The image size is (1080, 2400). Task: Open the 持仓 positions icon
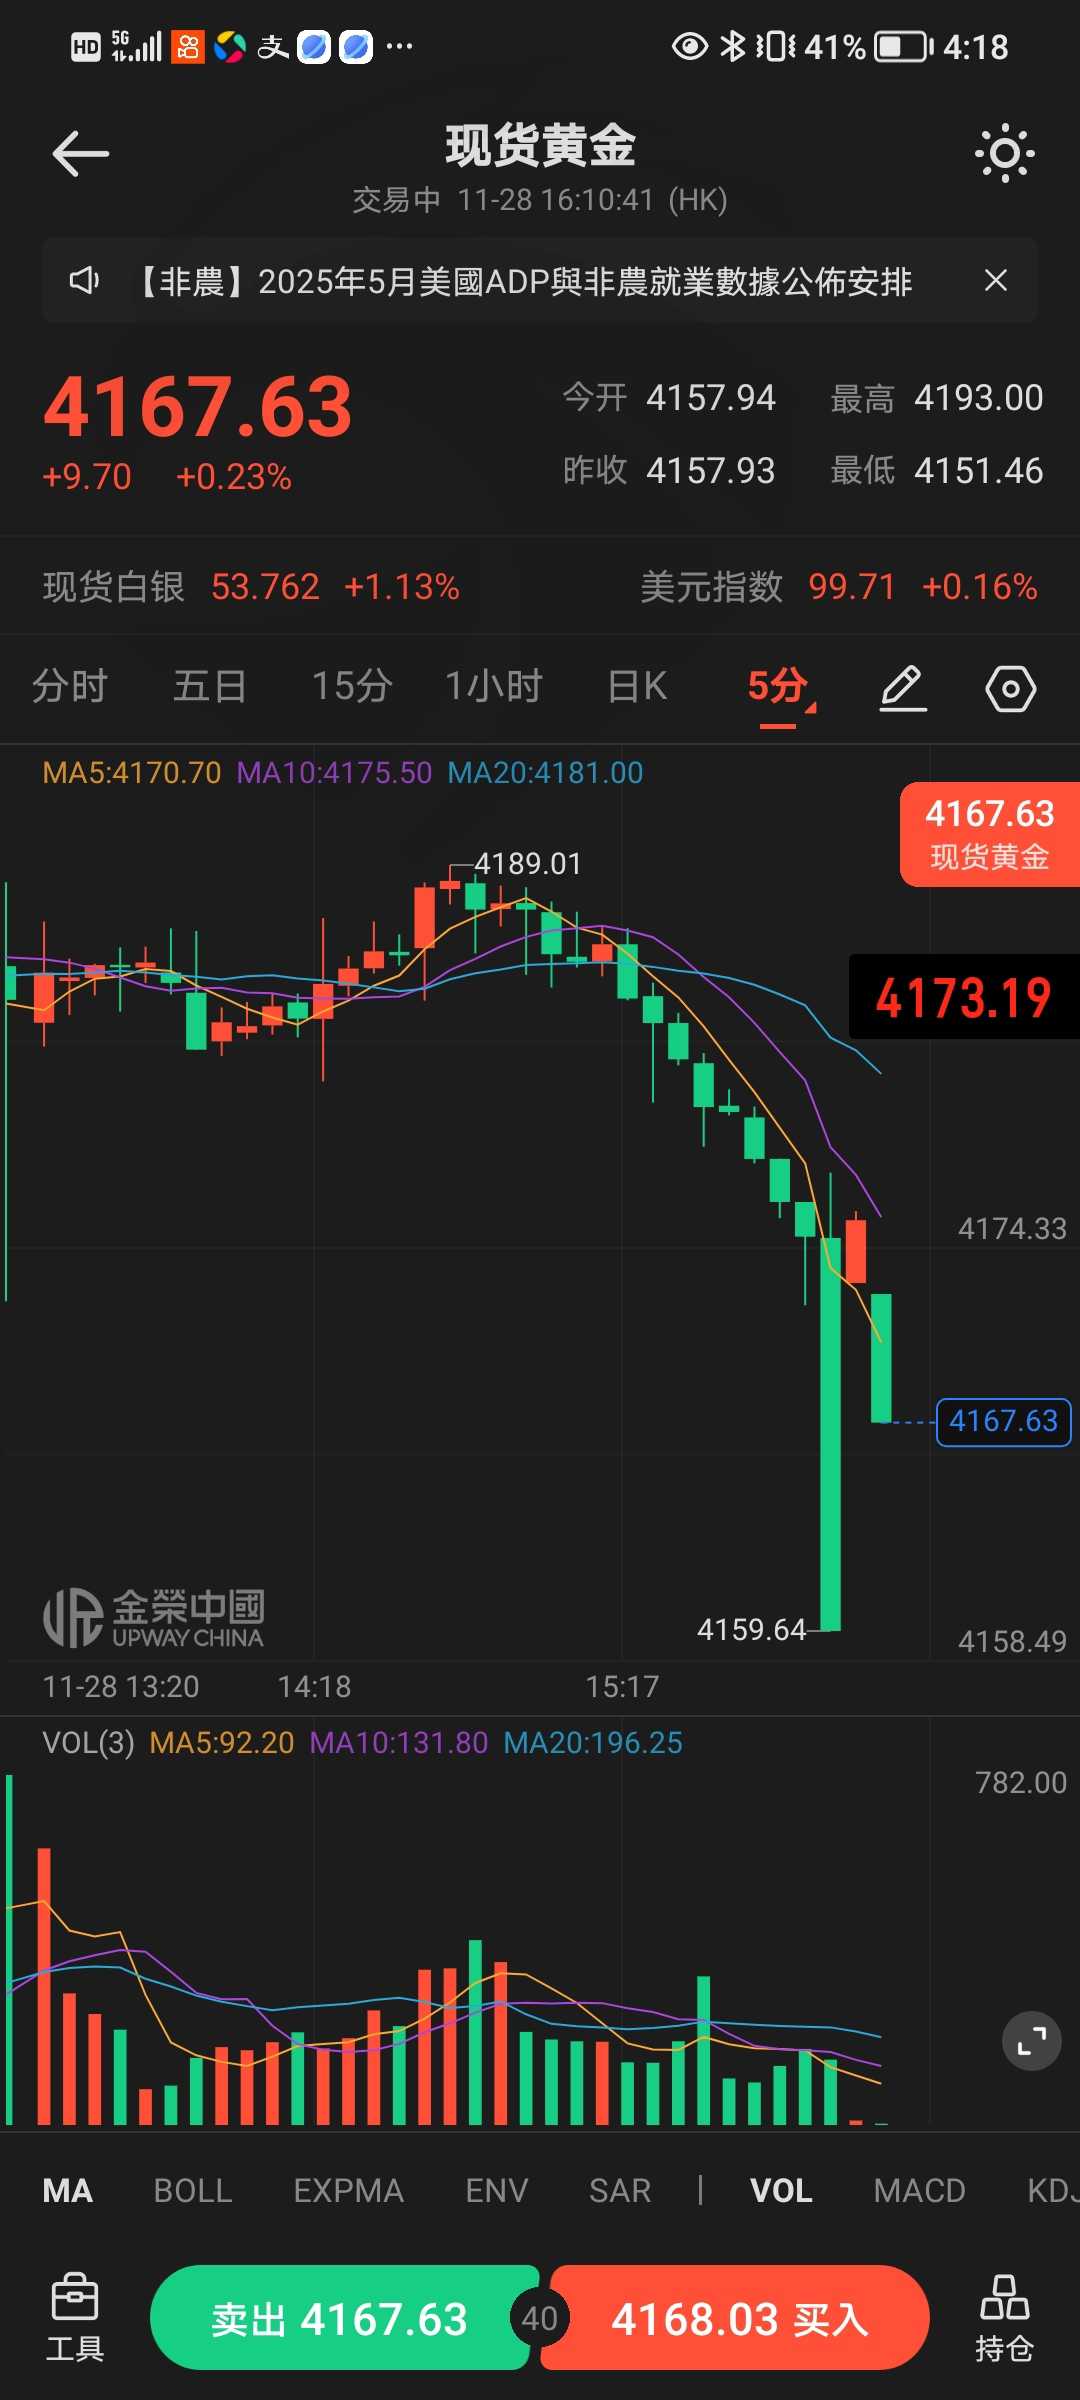(1004, 2317)
